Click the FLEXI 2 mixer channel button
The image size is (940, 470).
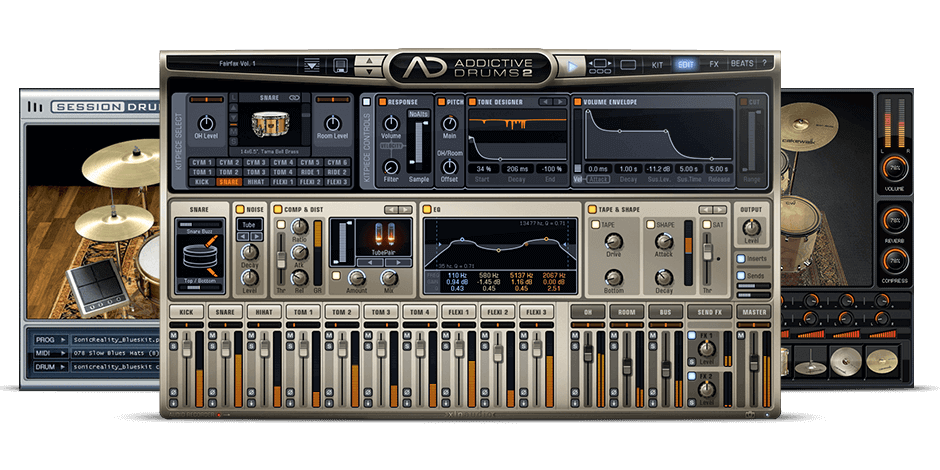(x=498, y=312)
